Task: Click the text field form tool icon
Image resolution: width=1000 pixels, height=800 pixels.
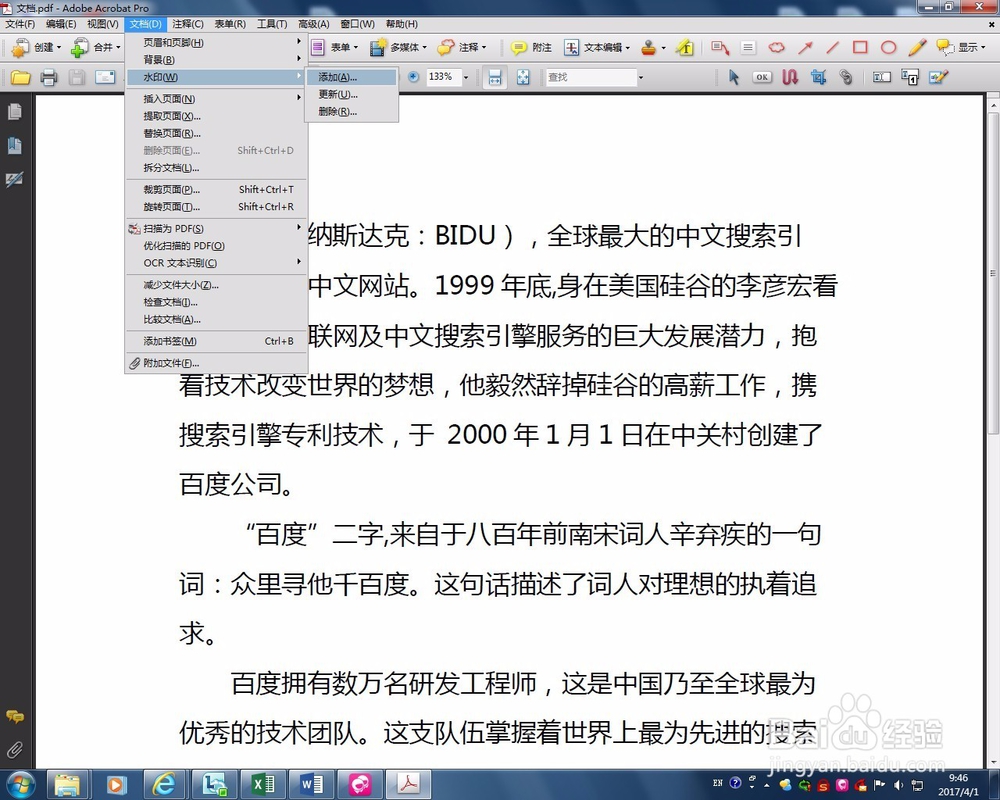Action: (882, 77)
